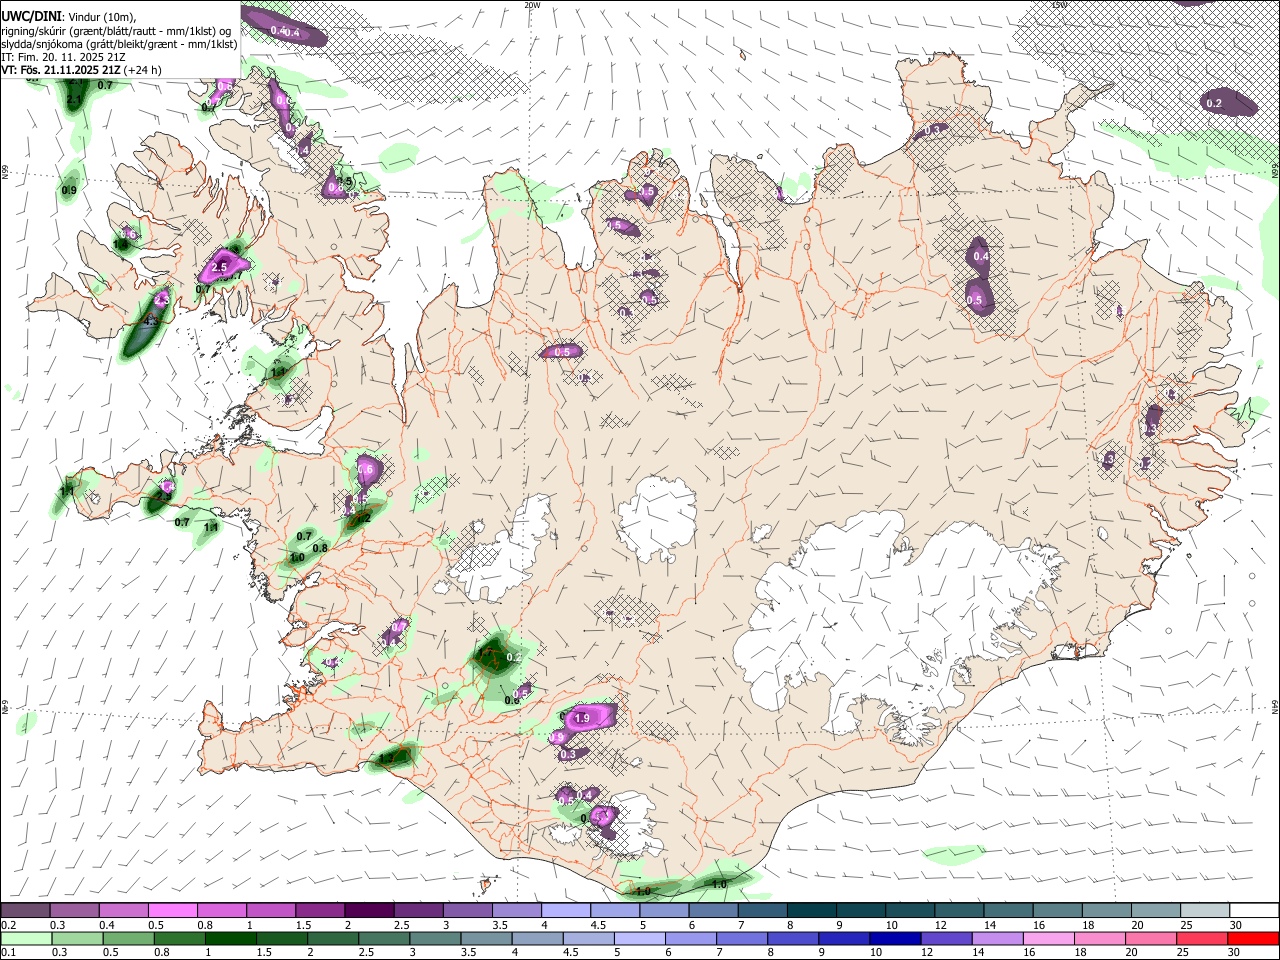Click the '0.1' label in the rain legend
The height and width of the screenshot is (960, 1280).
click(x=8, y=952)
